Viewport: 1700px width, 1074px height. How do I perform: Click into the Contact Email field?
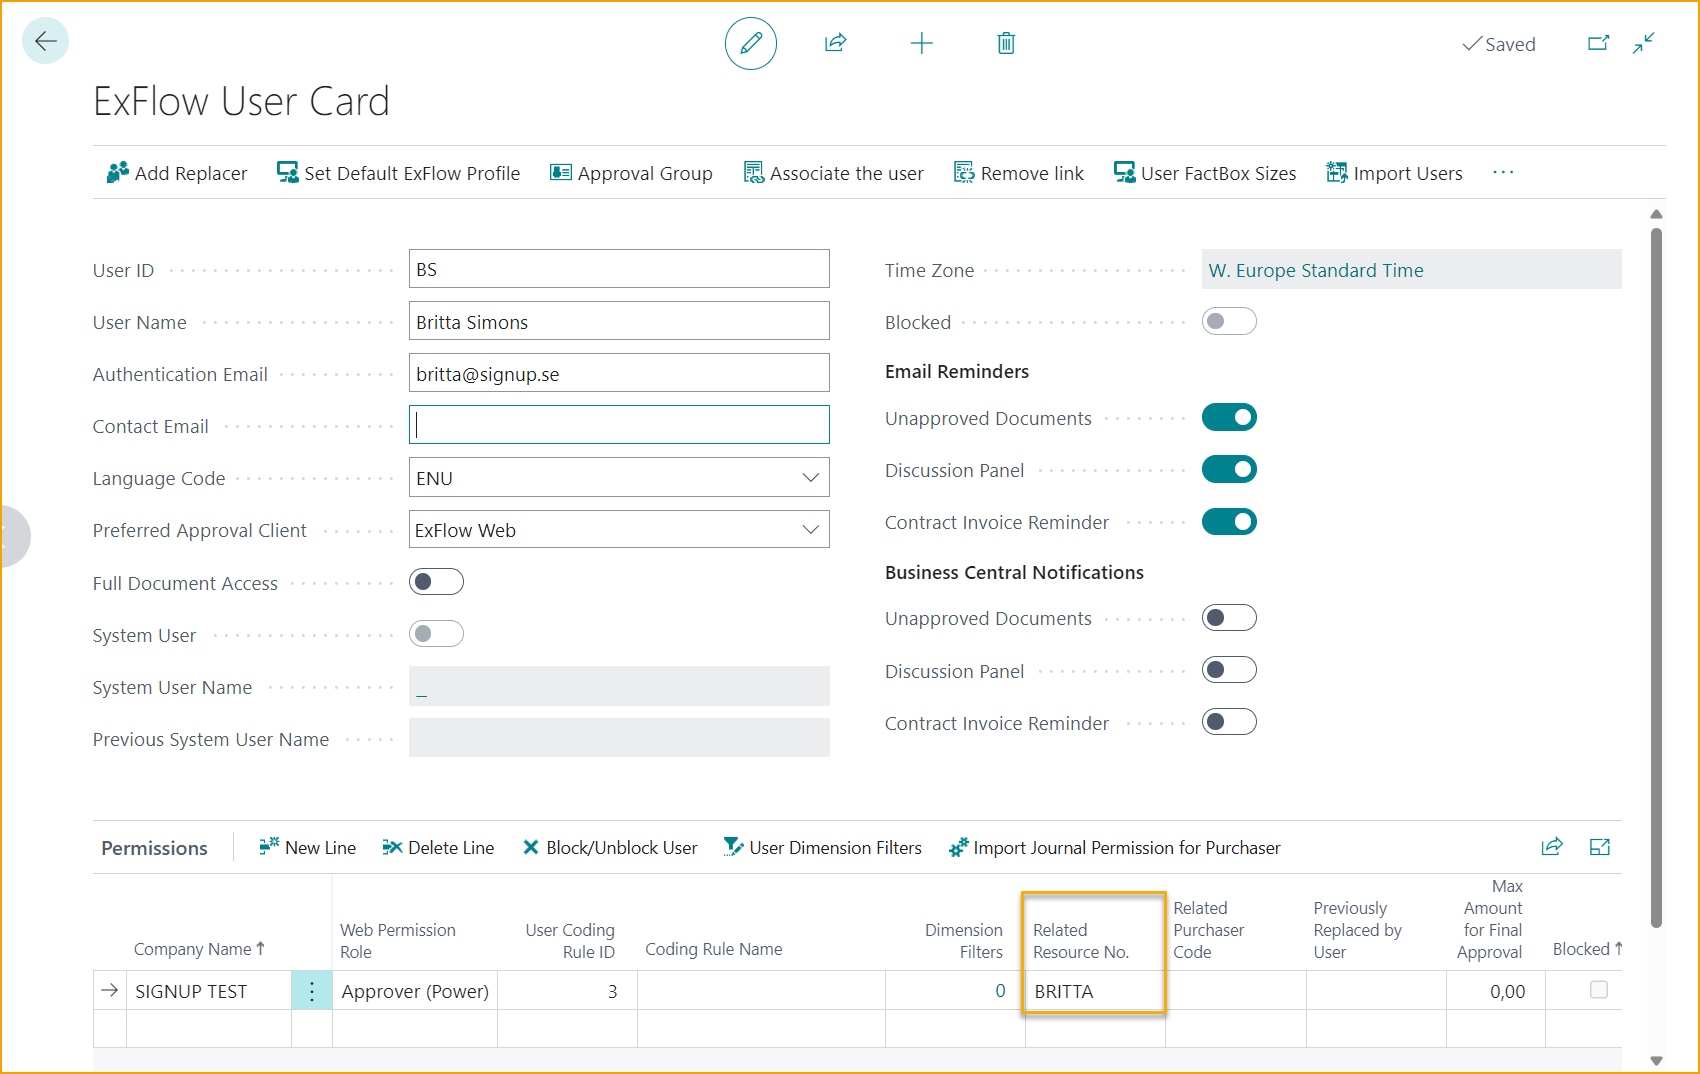tap(619, 425)
